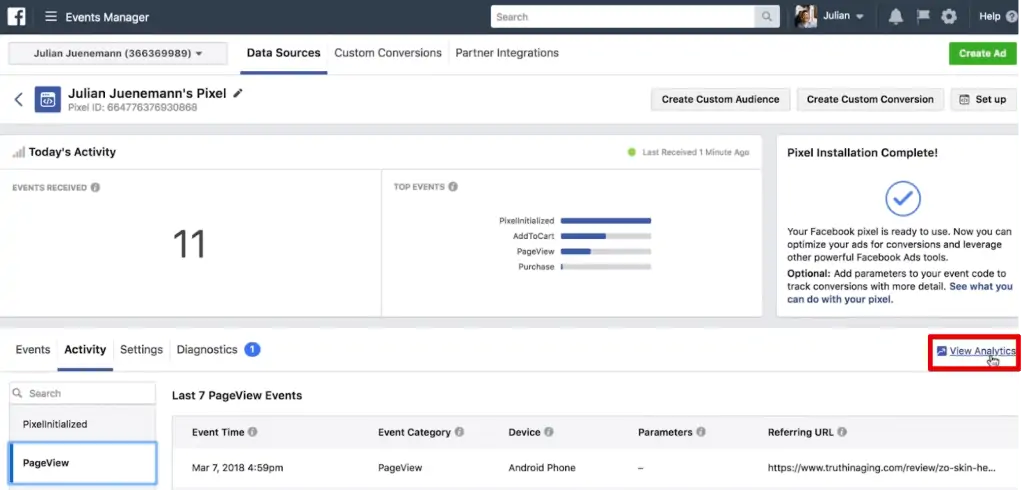Image resolution: width=1024 pixels, height=490 pixels.
Task: Click the magnifier icon in event search
Action: 18,393
